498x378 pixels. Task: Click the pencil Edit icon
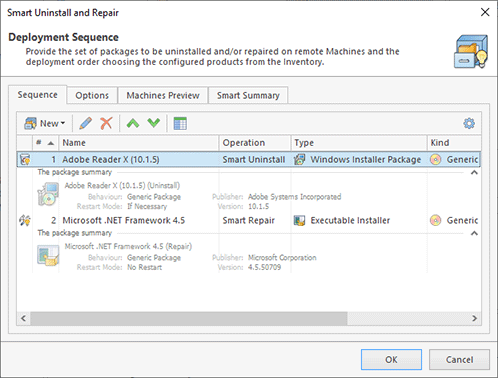pos(85,124)
